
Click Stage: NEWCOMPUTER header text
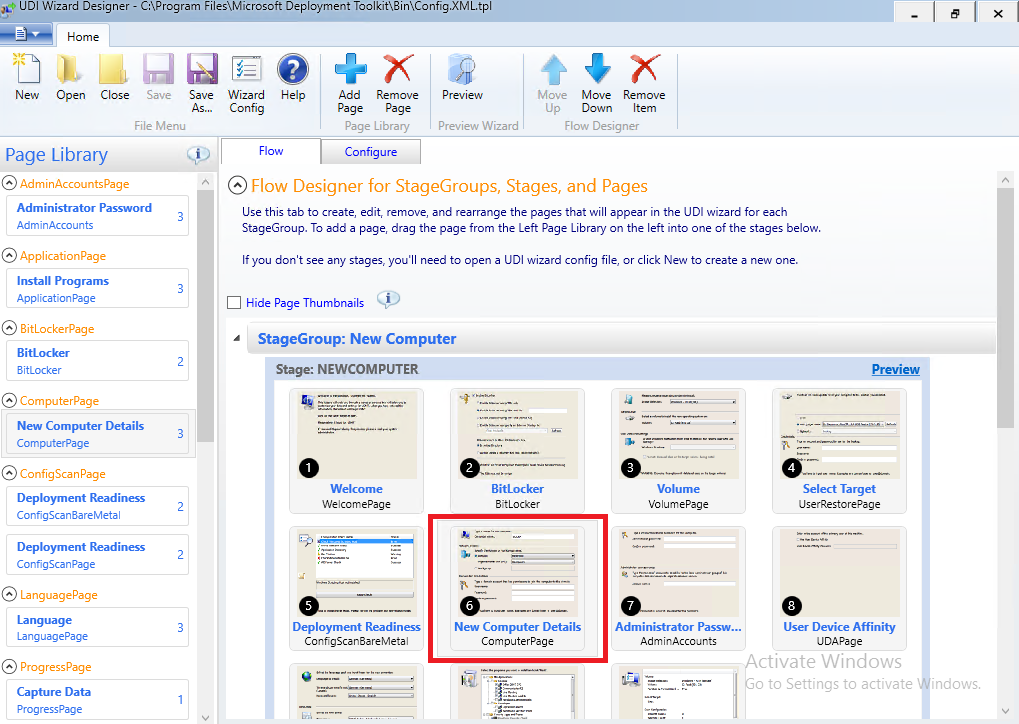pyautogui.click(x=347, y=369)
